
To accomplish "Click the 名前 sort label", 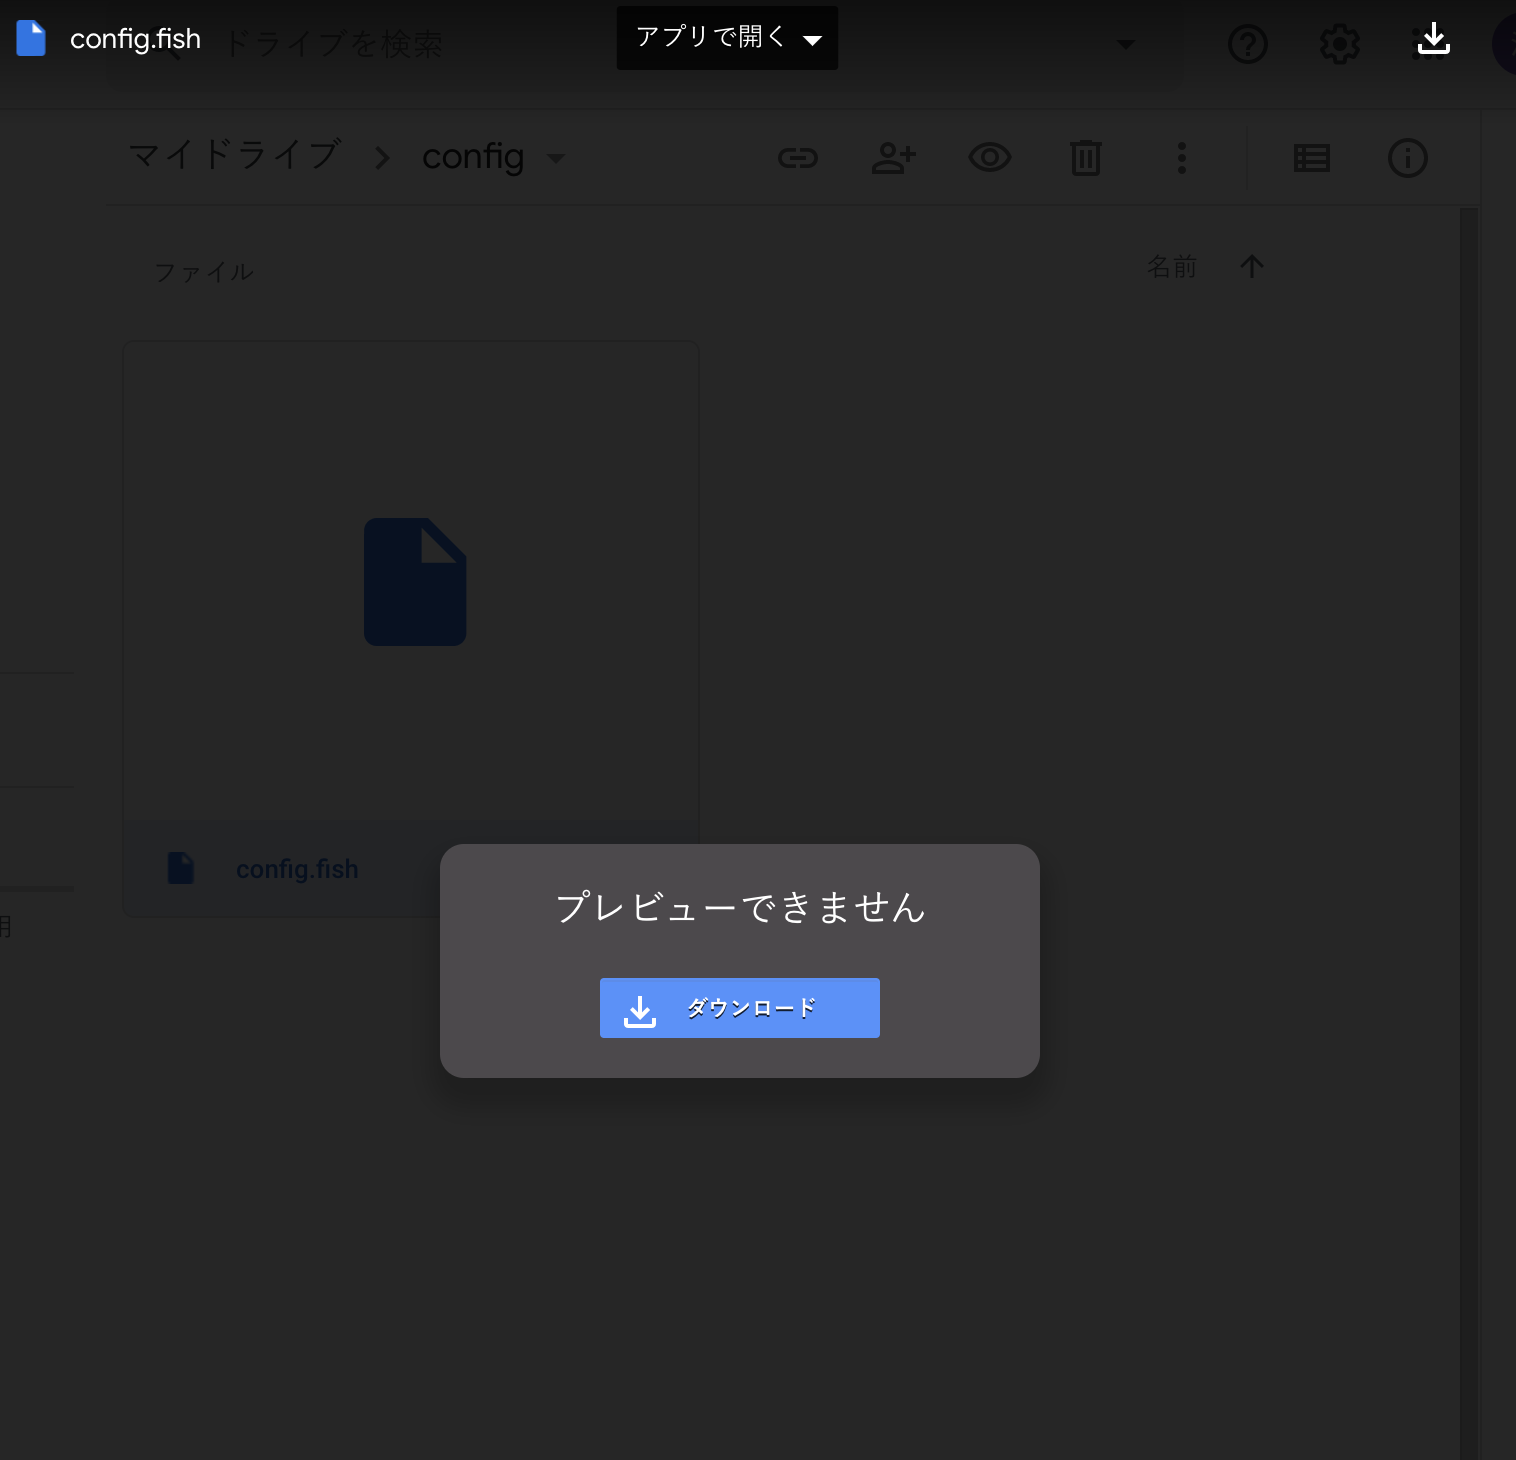I will (x=1172, y=267).
